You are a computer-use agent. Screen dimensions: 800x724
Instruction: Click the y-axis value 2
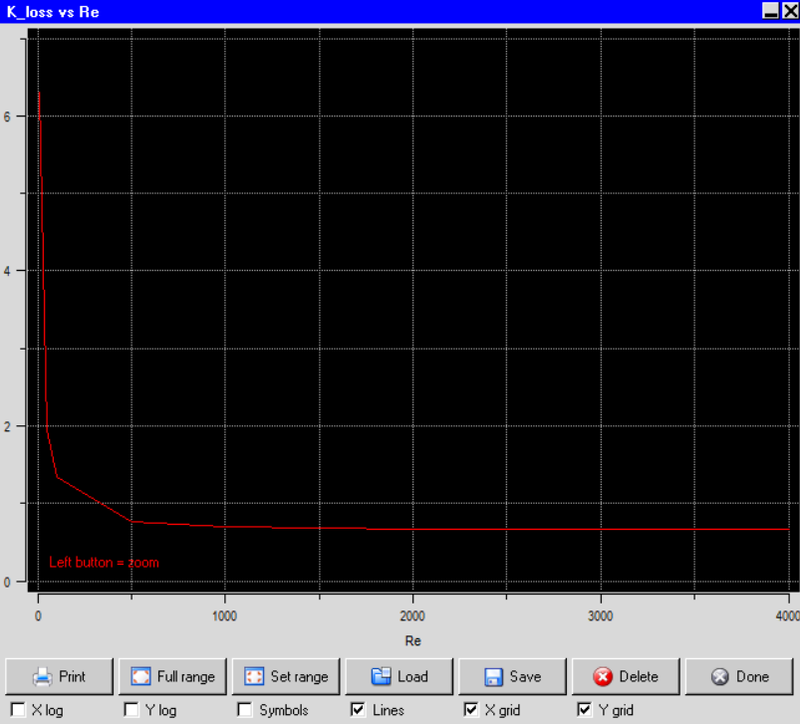point(7,427)
